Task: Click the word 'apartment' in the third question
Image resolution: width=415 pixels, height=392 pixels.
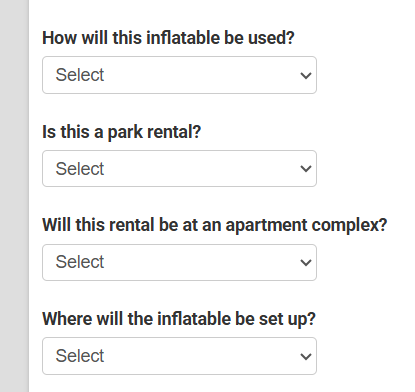Action: click(267, 226)
